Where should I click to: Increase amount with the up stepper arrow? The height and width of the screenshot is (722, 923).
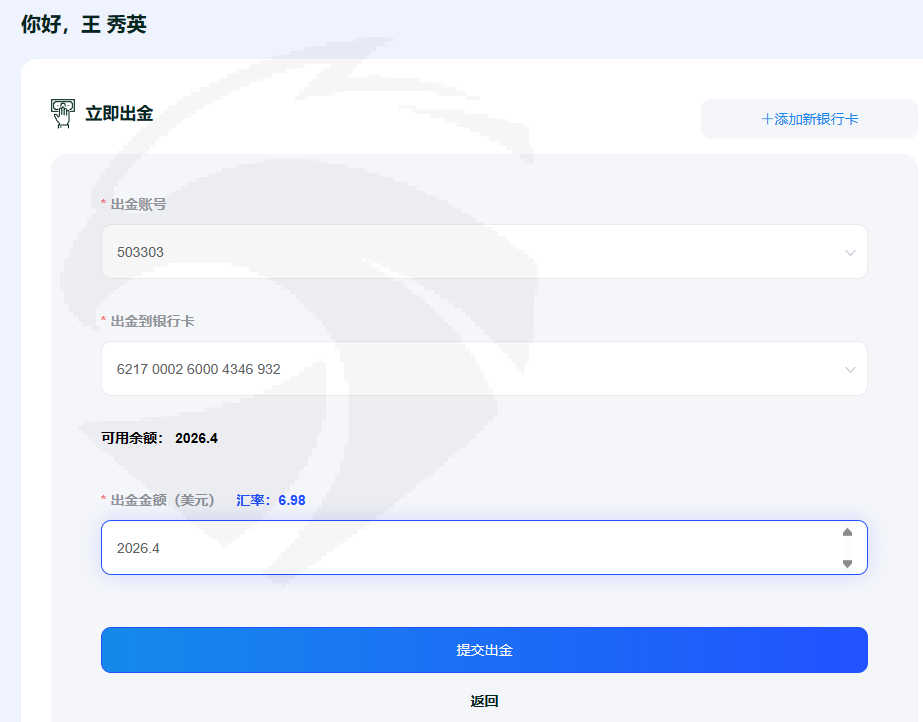(x=847, y=533)
